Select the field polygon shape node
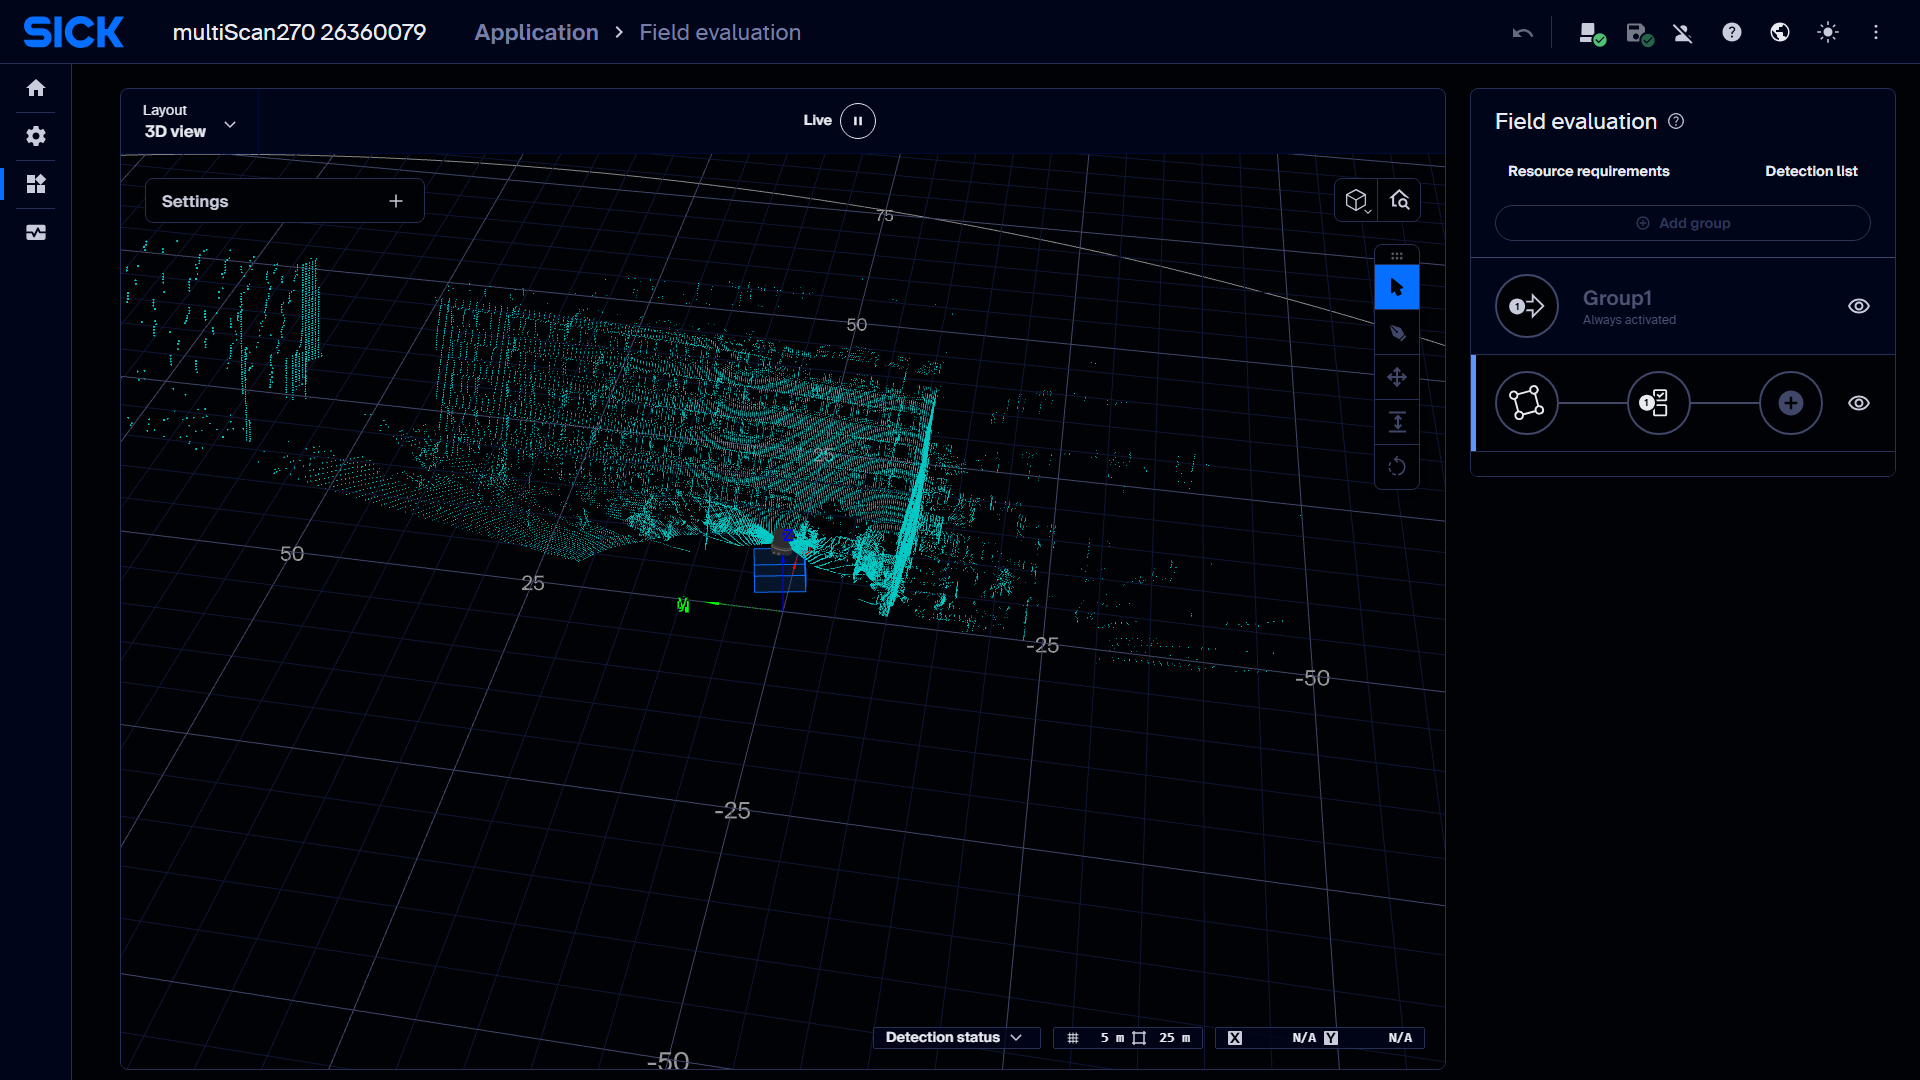 click(1526, 403)
